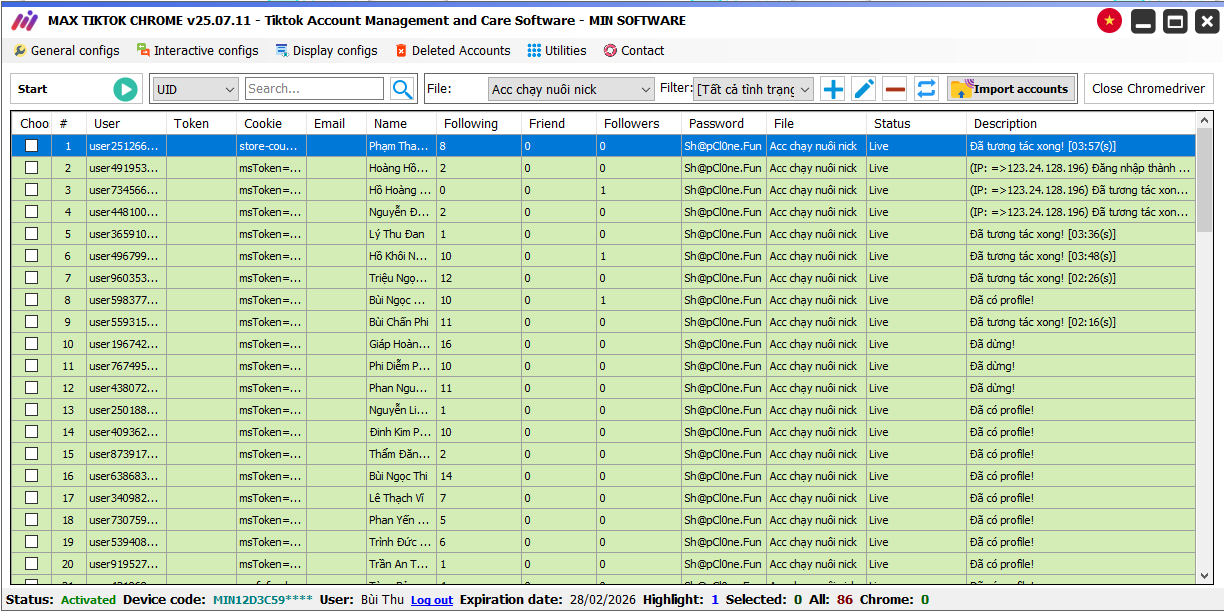This screenshot has height=611, width=1224.
Task: Click user cell 'user251266...' in row 1
Action: (x=126, y=146)
